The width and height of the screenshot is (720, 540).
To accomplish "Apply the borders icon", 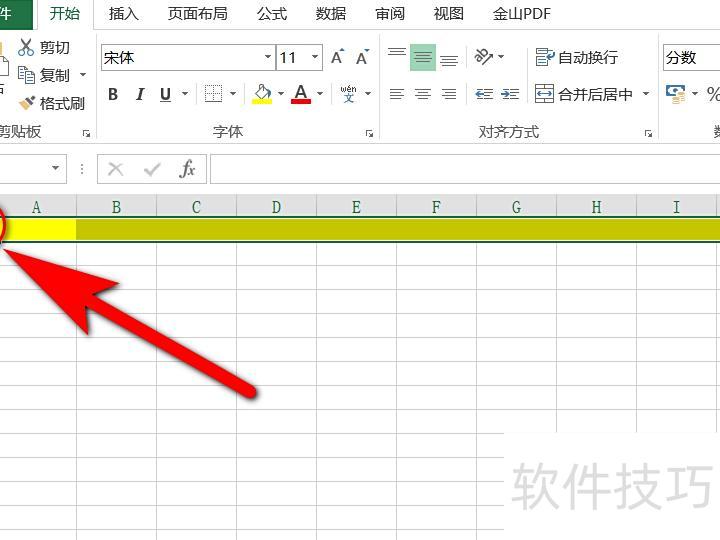I will 213,94.
